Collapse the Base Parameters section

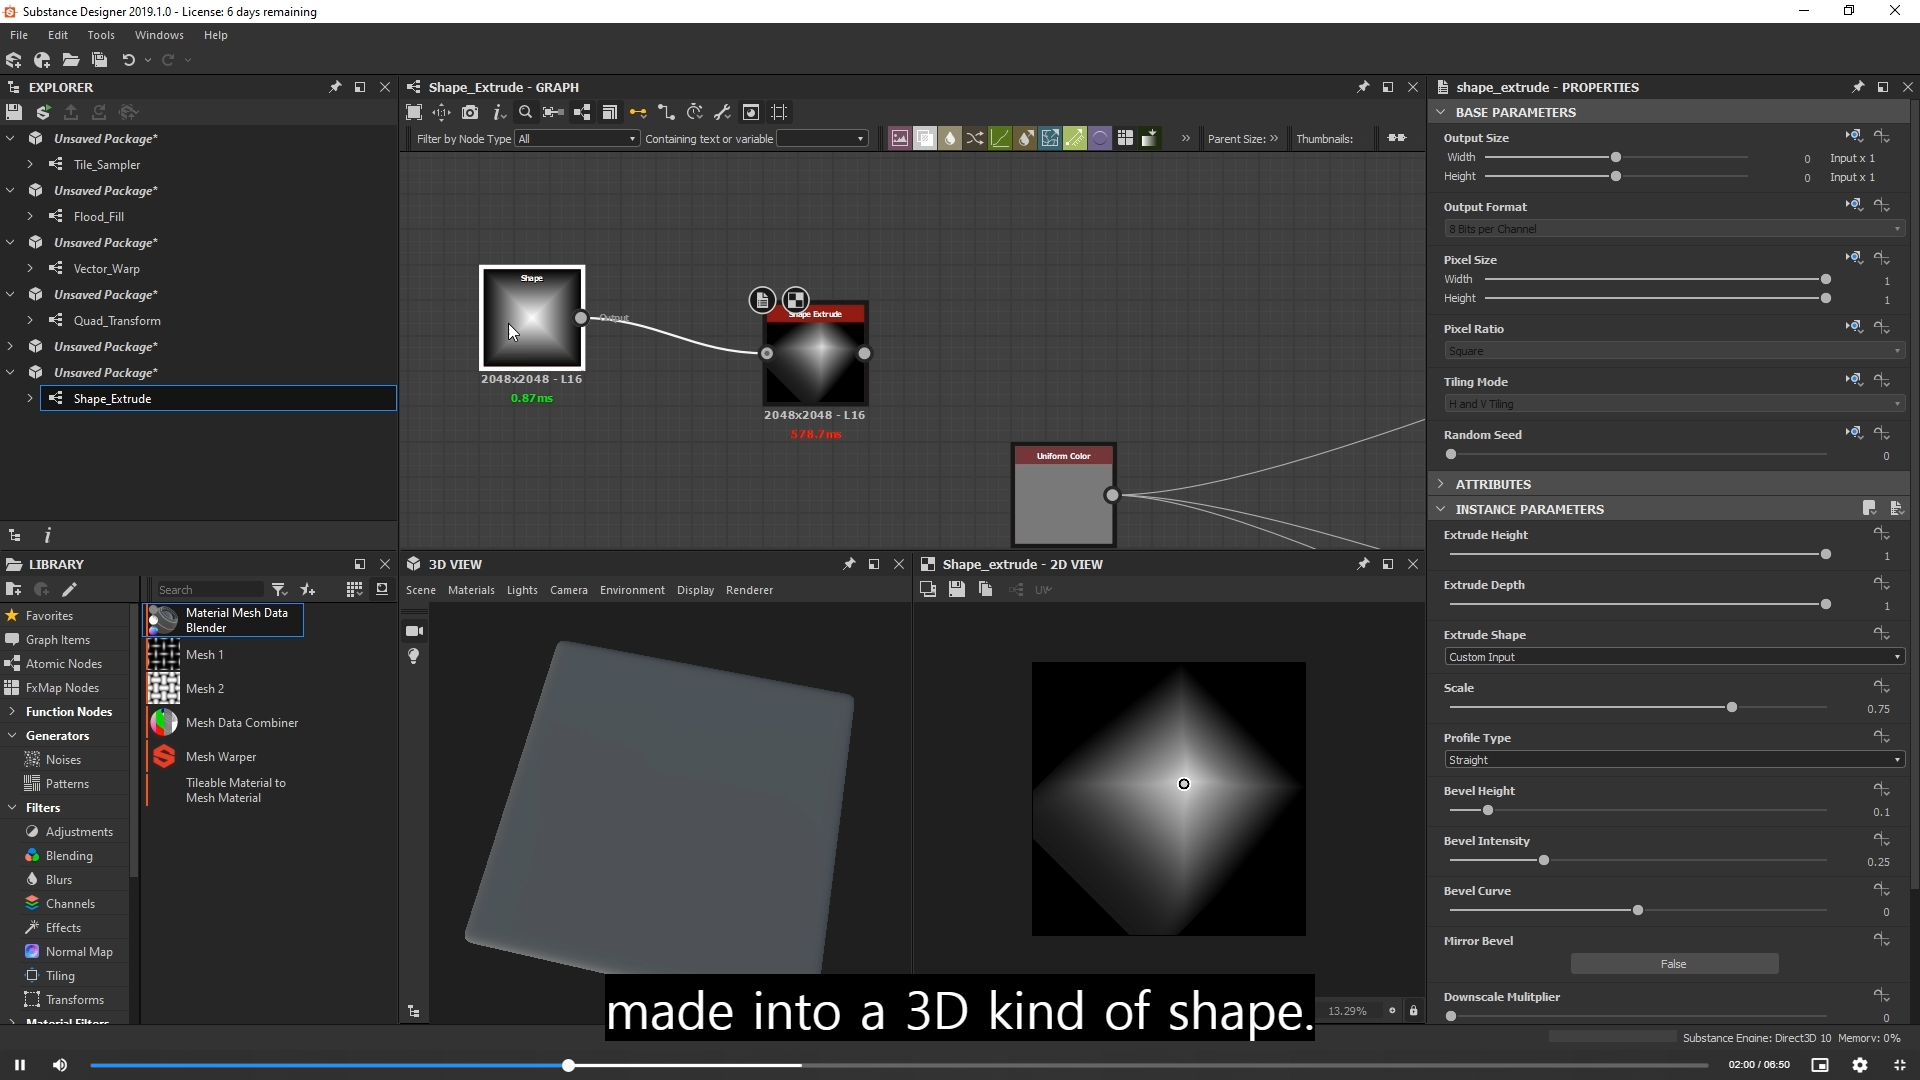1441,112
